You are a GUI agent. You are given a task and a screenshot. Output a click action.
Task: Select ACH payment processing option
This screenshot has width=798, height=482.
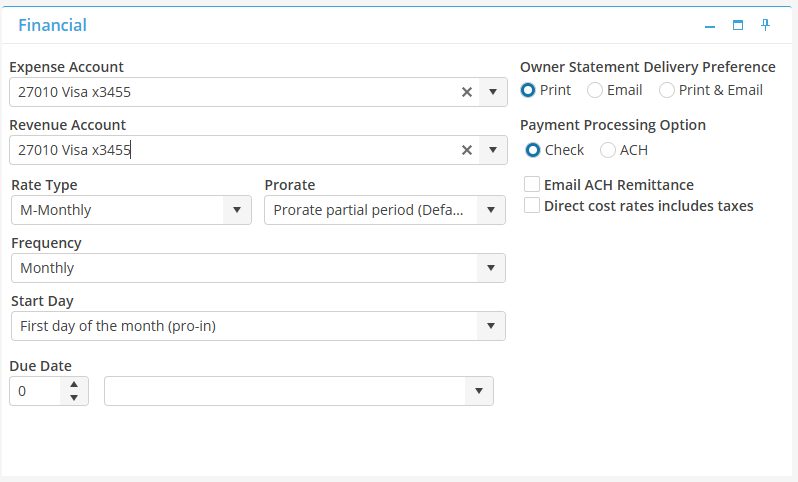(x=608, y=150)
